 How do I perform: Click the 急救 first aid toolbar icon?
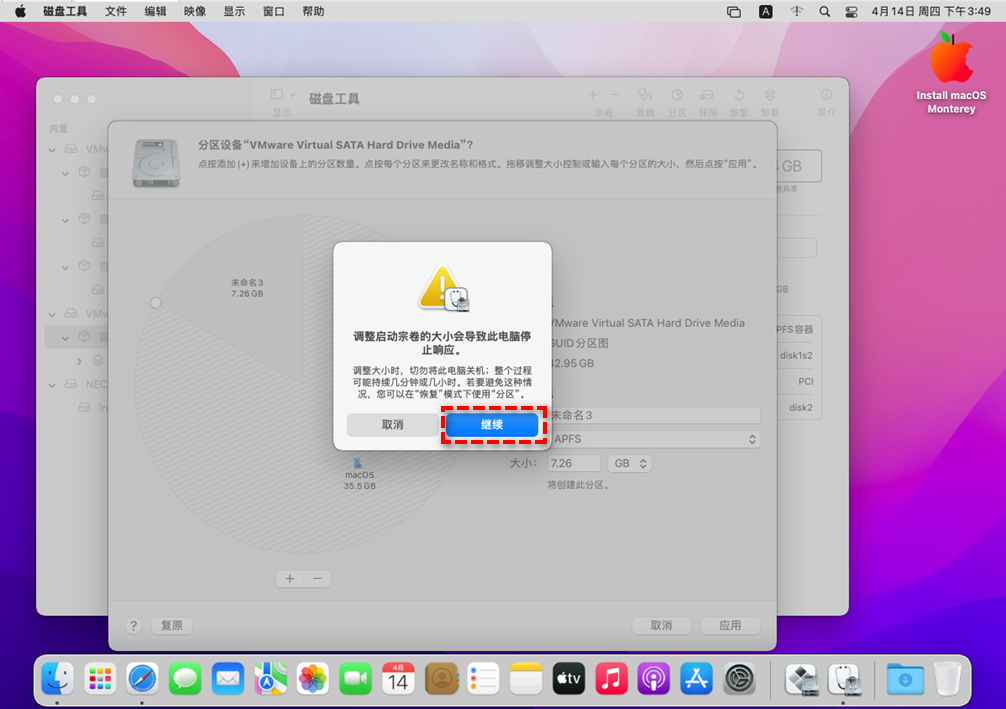point(645,96)
